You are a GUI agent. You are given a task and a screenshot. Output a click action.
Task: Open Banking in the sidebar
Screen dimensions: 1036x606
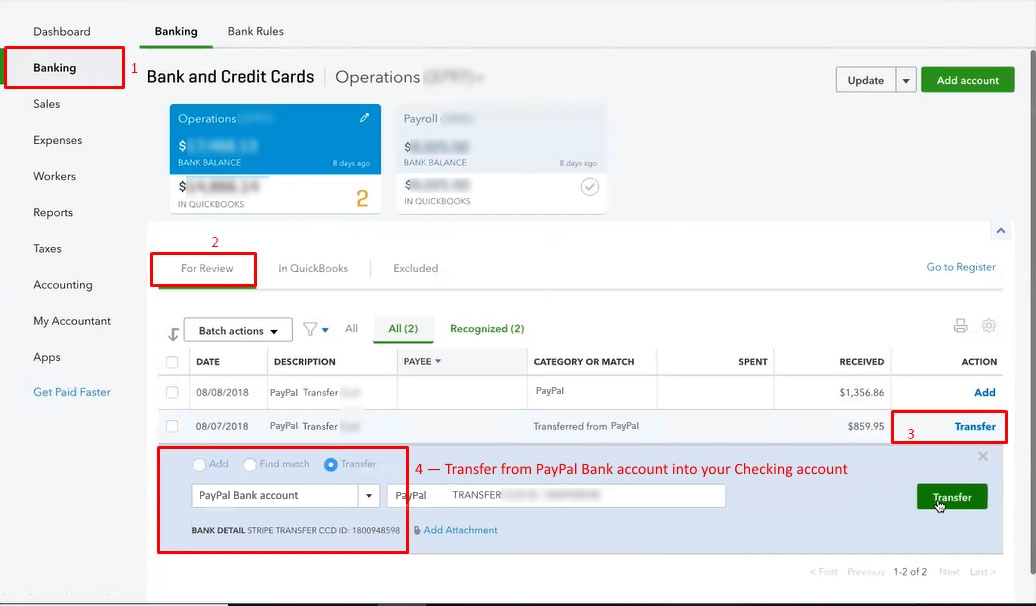coord(55,67)
